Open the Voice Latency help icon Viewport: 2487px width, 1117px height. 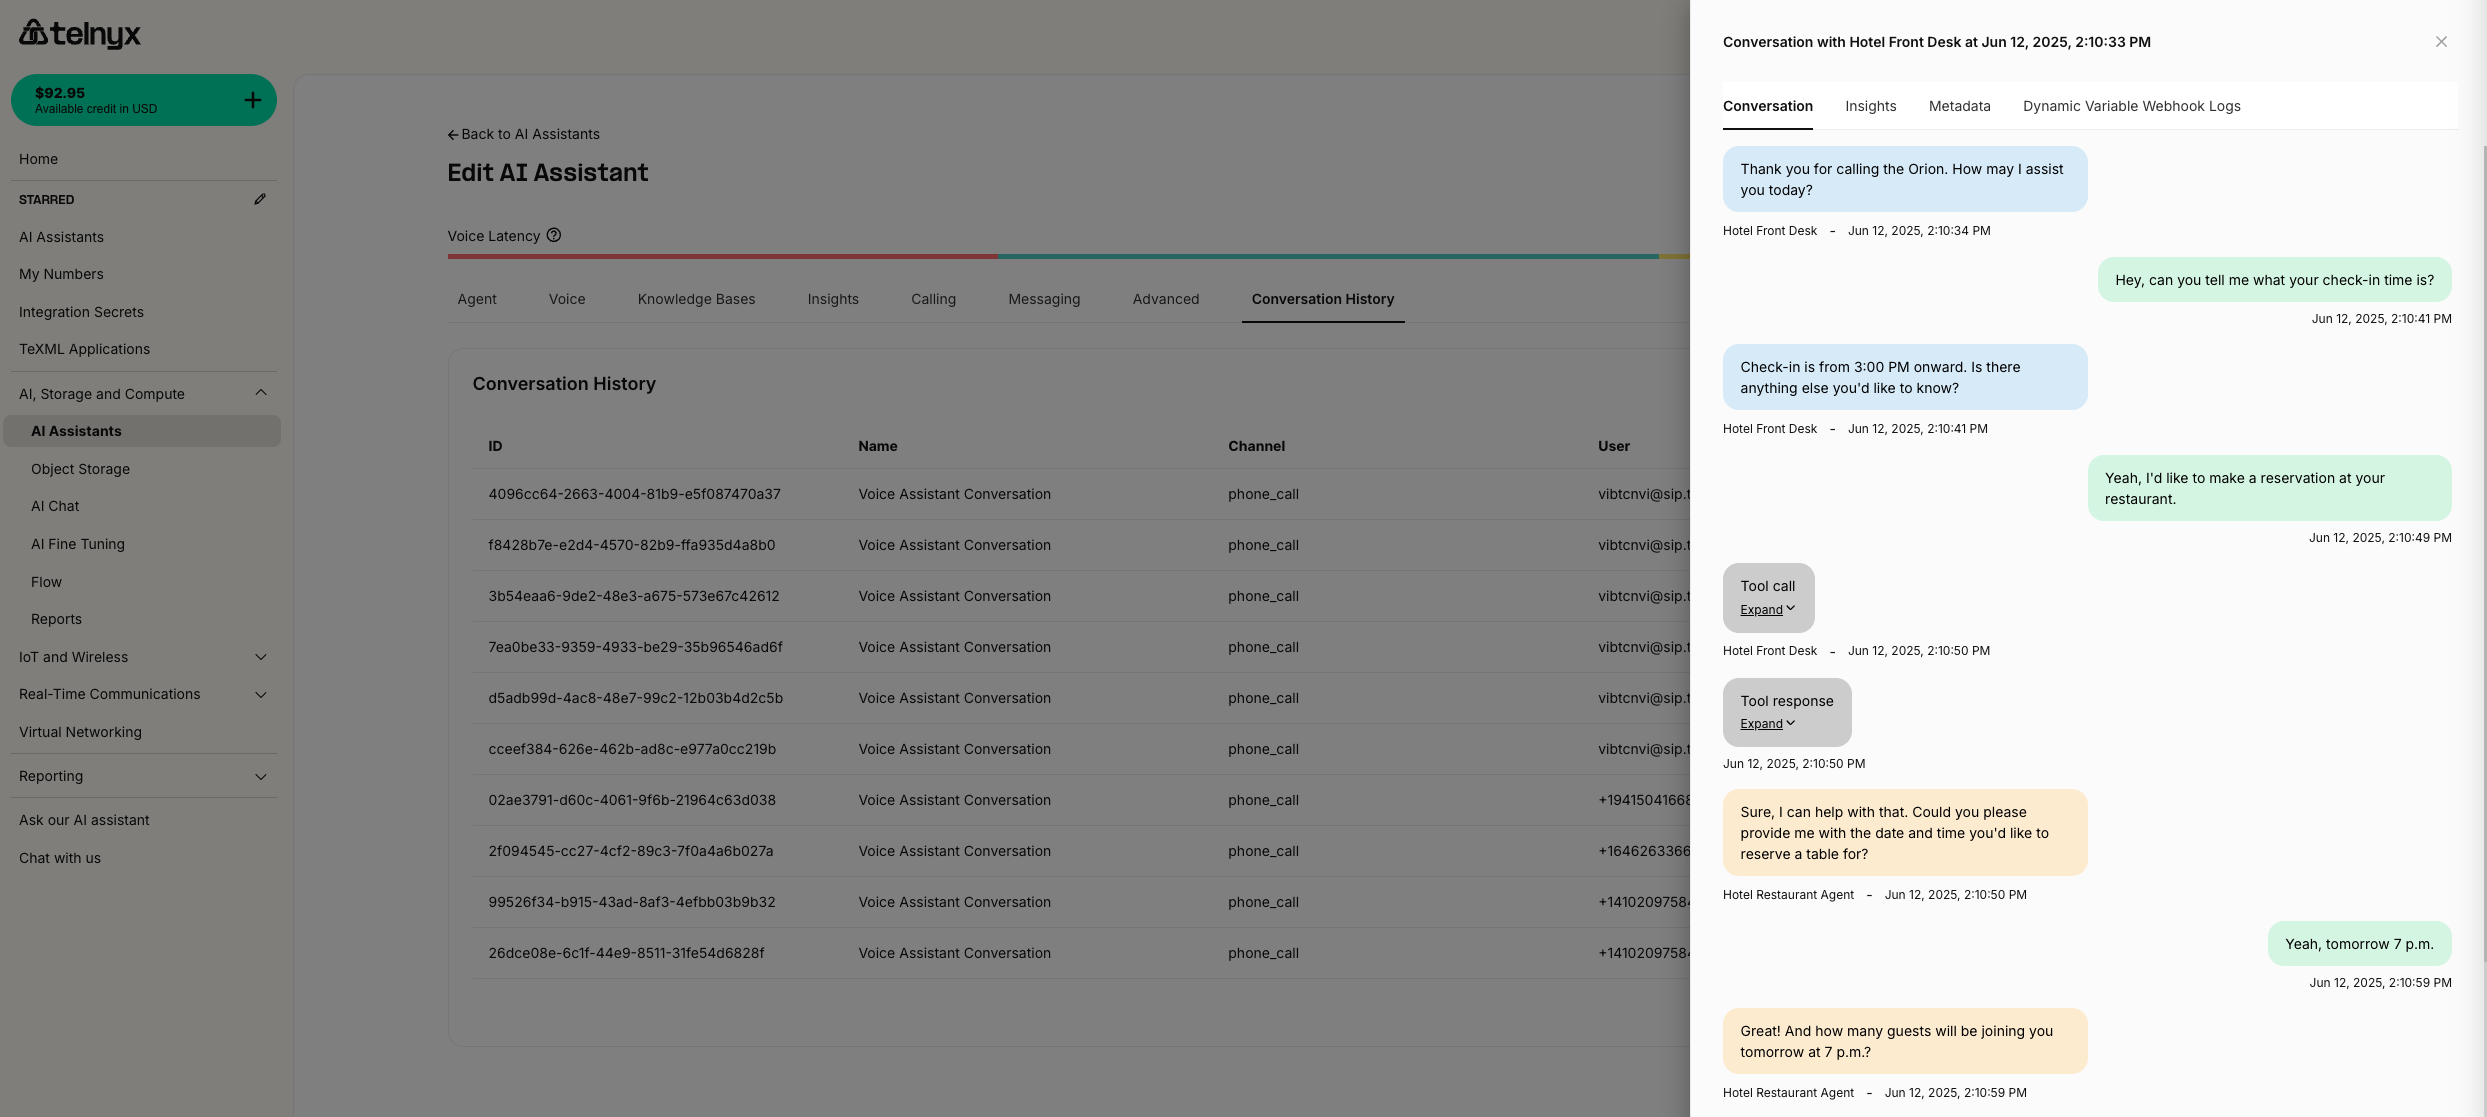[x=554, y=235]
